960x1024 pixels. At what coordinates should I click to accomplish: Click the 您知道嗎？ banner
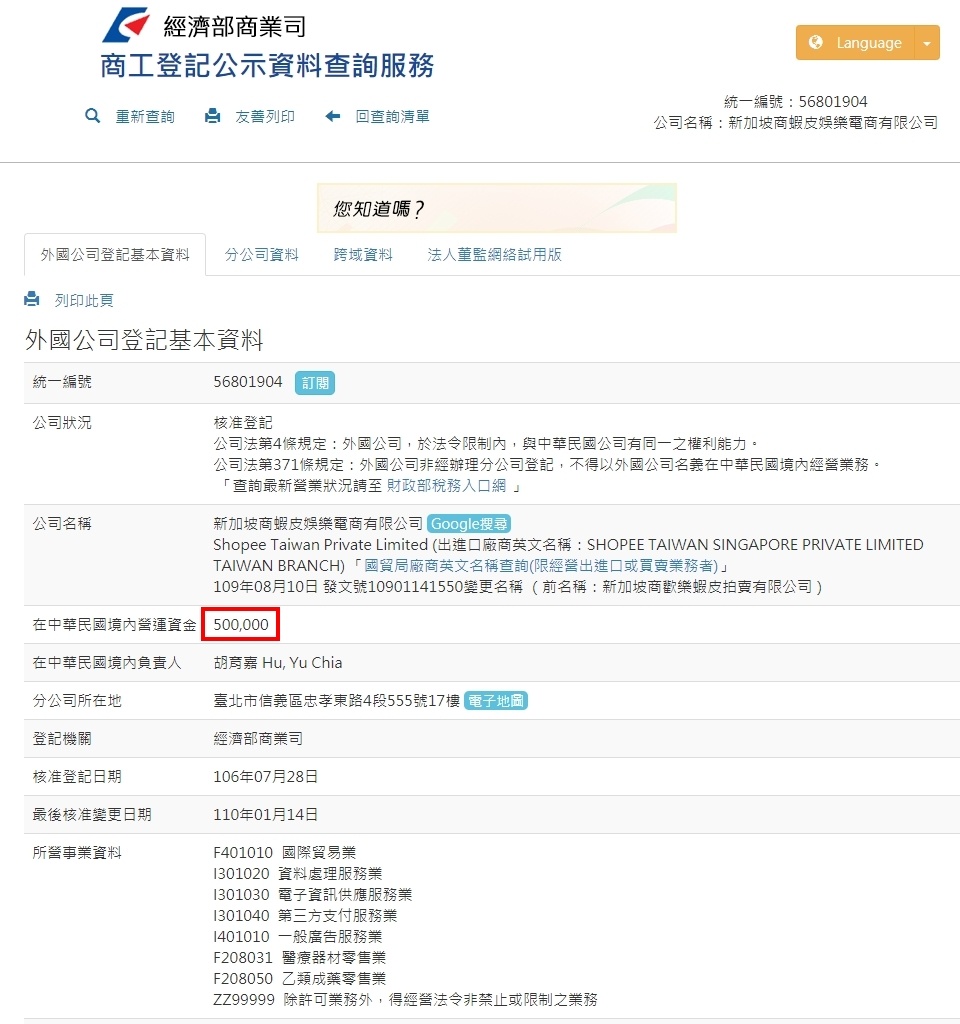pyautogui.click(x=496, y=208)
